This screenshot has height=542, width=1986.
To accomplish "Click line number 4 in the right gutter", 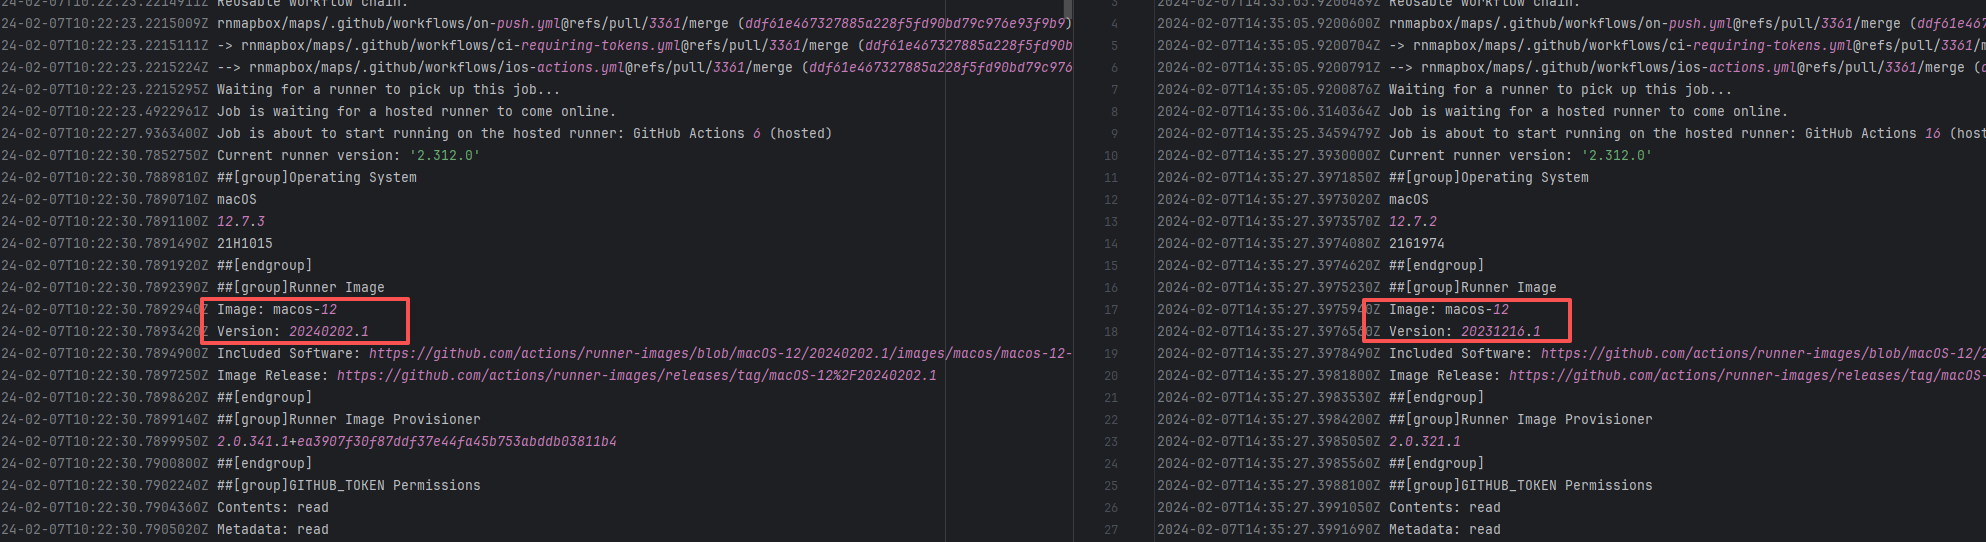I will point(1114,24).
